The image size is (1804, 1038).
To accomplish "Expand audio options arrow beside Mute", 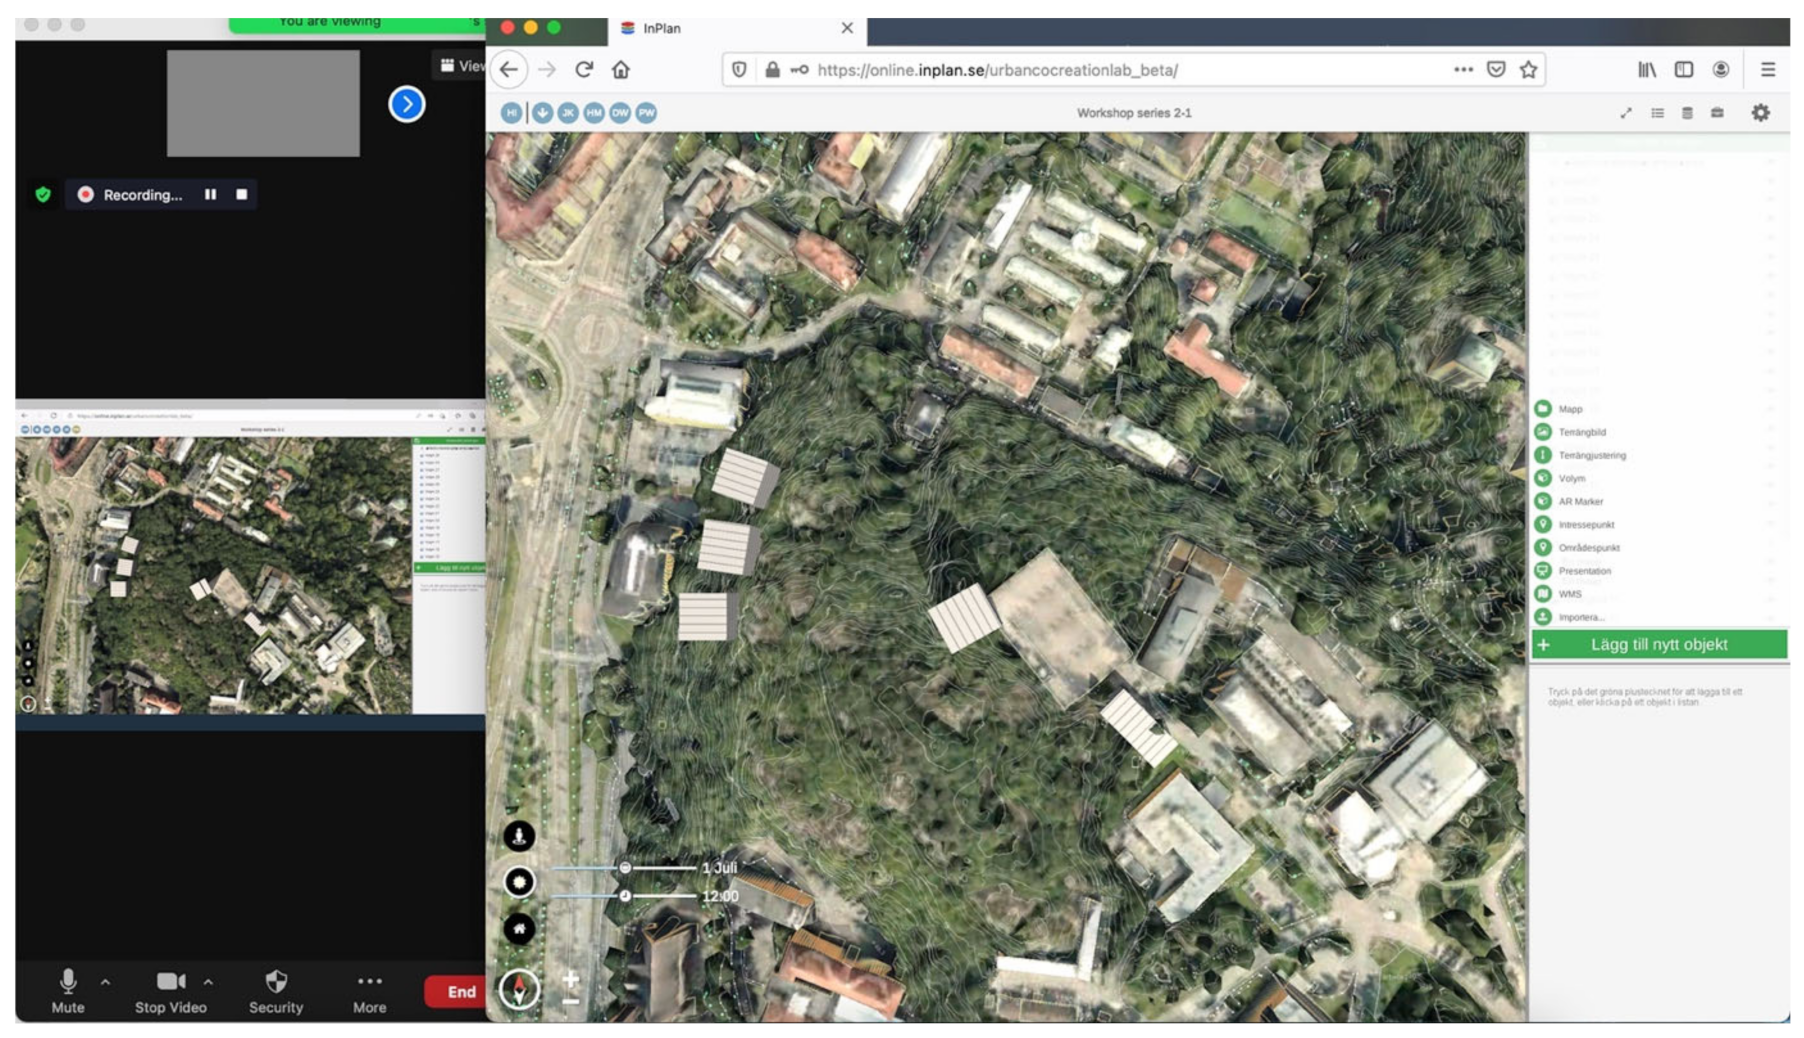I will click(x=106, y=982).
